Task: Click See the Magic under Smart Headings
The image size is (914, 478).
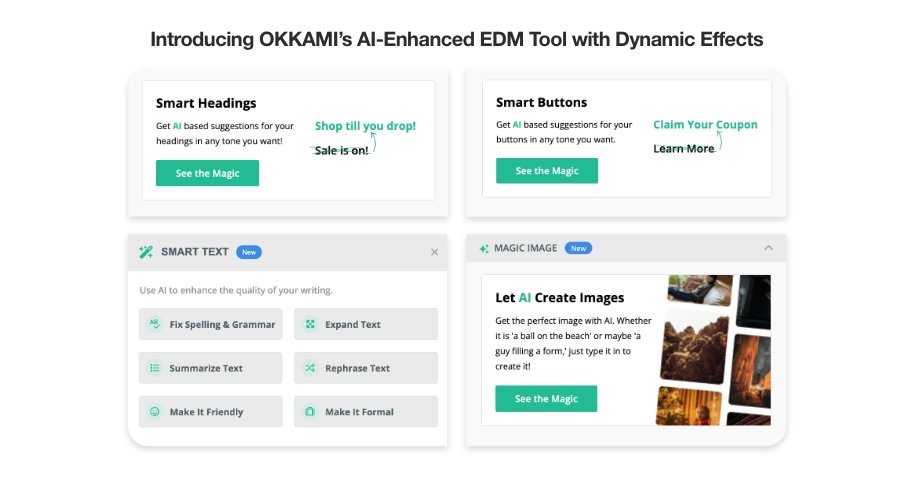Action: [x=208, y=173]
